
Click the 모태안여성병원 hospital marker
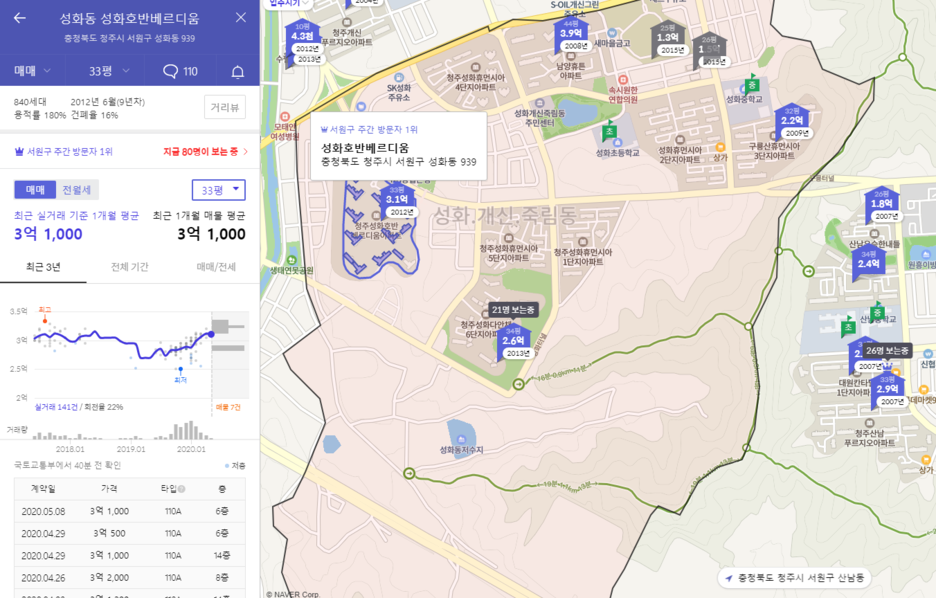coord(285,117)
